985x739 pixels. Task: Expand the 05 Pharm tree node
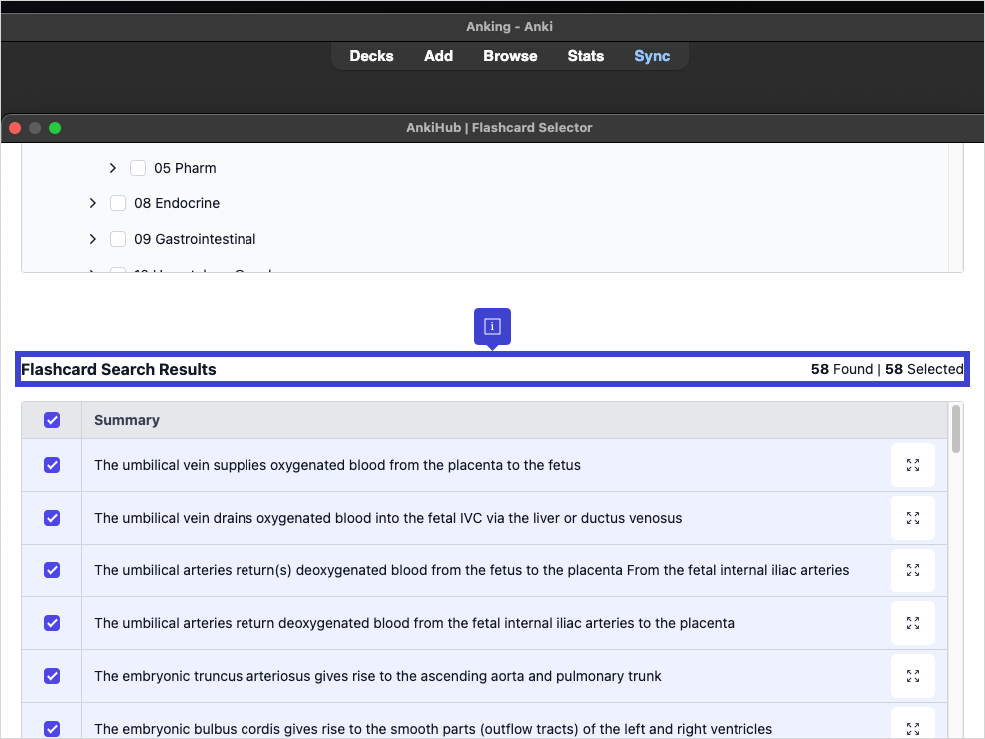pos(113,168)
